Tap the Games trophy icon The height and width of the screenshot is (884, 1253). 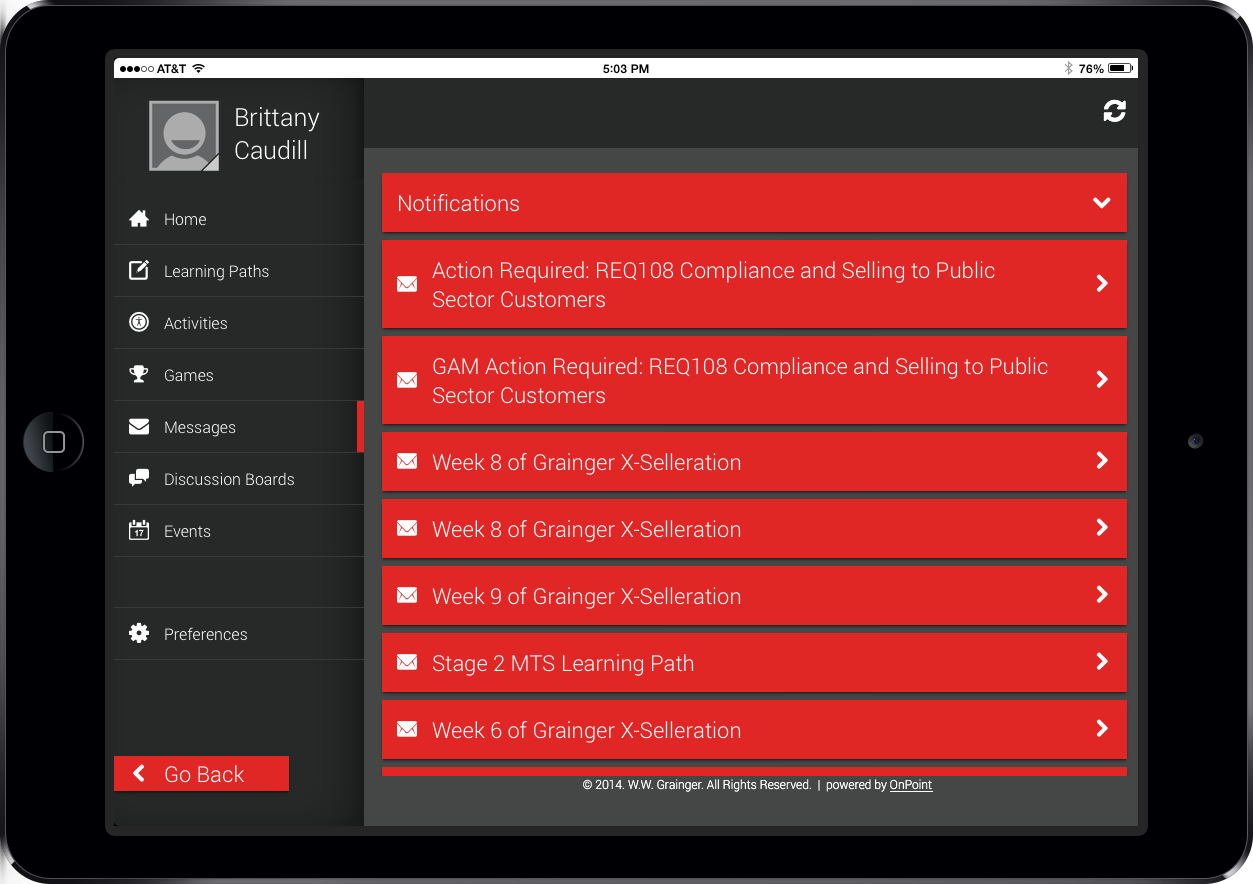point(139,375)
